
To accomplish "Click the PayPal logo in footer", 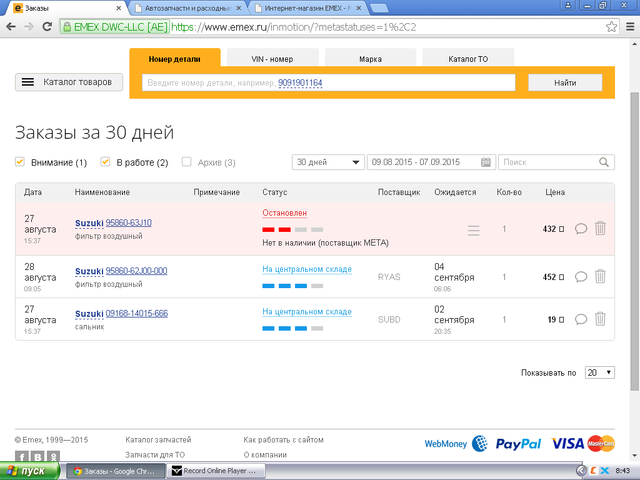I will point(516,444).
